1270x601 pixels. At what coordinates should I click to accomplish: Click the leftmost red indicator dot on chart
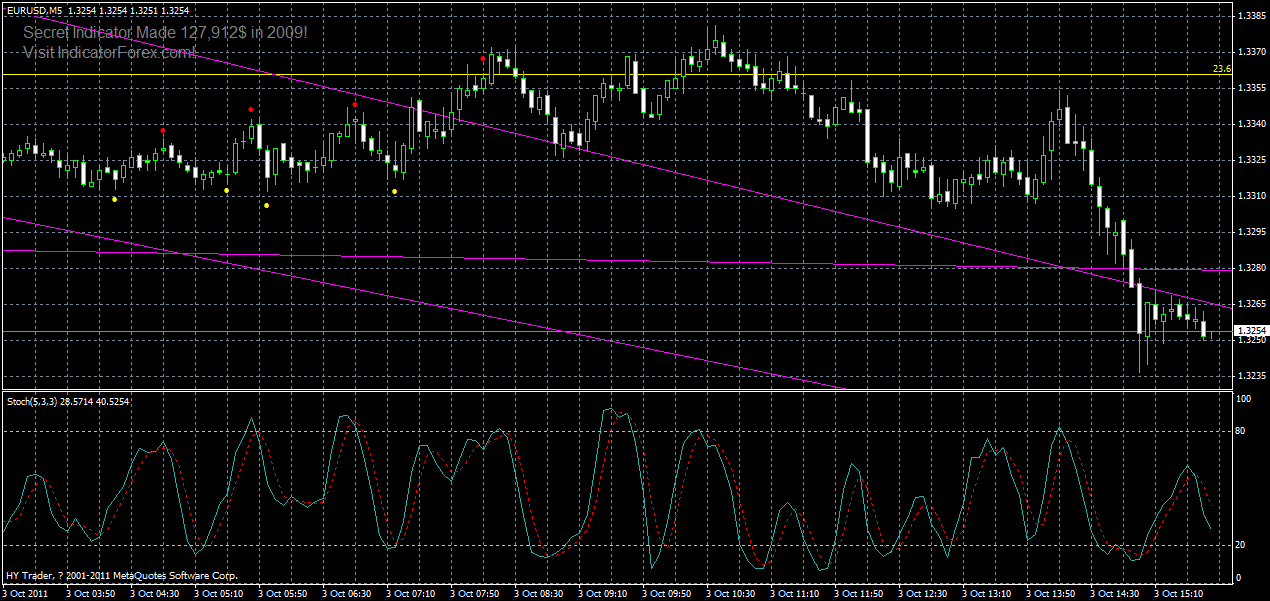click(163, 129)
